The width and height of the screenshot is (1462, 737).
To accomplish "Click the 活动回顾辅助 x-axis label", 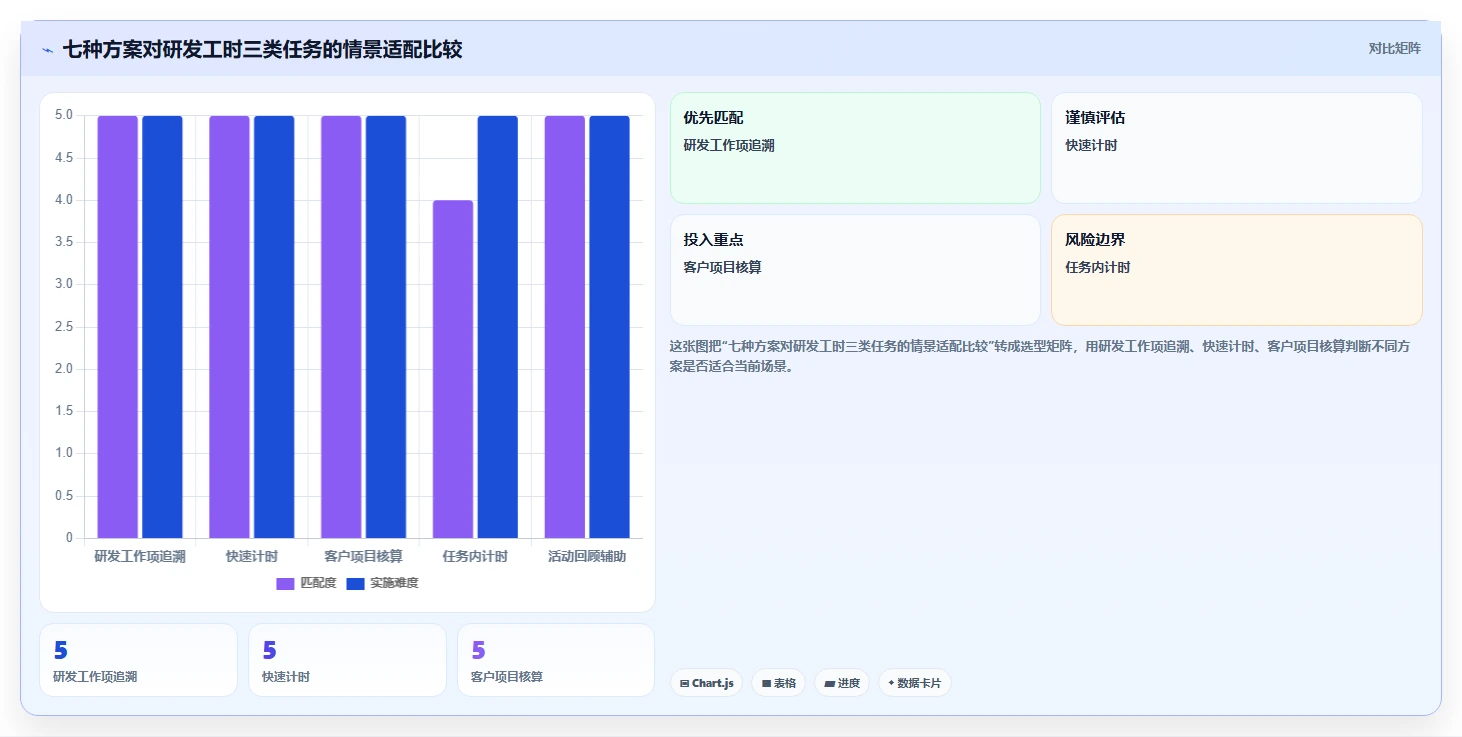I will click(x=587, y=556).
